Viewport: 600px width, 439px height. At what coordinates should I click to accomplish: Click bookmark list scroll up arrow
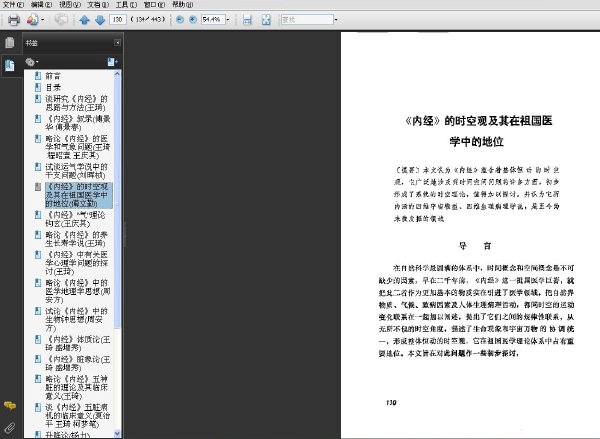[x=117, y=74]
